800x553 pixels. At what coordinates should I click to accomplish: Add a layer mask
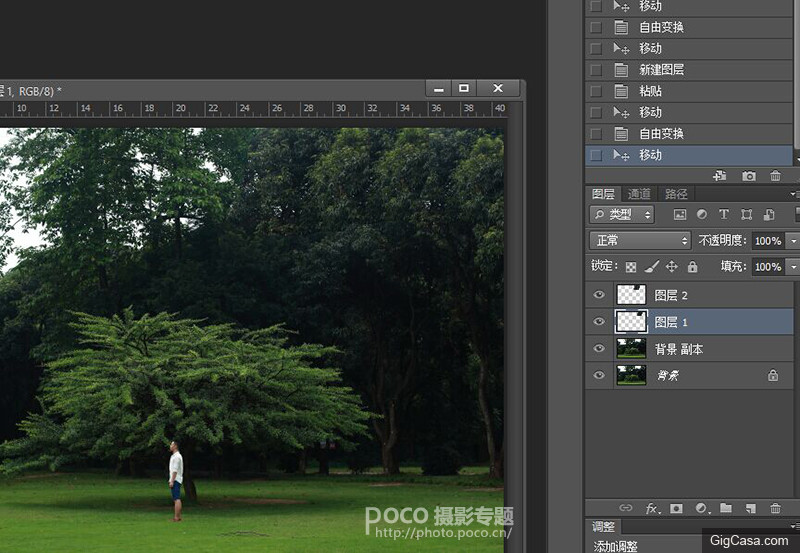(x=677, y=508)
